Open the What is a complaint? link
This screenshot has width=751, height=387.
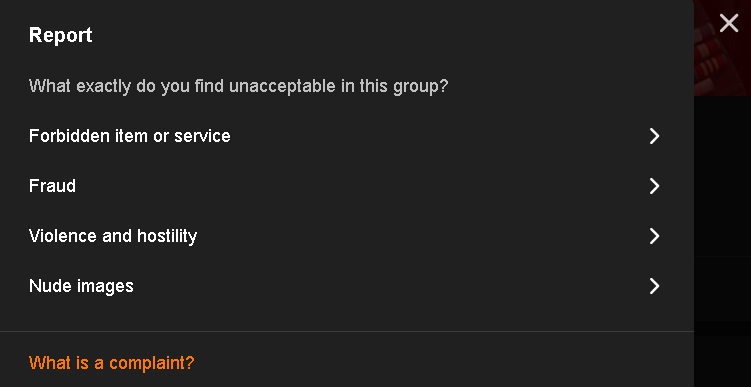tap(112, 363)
